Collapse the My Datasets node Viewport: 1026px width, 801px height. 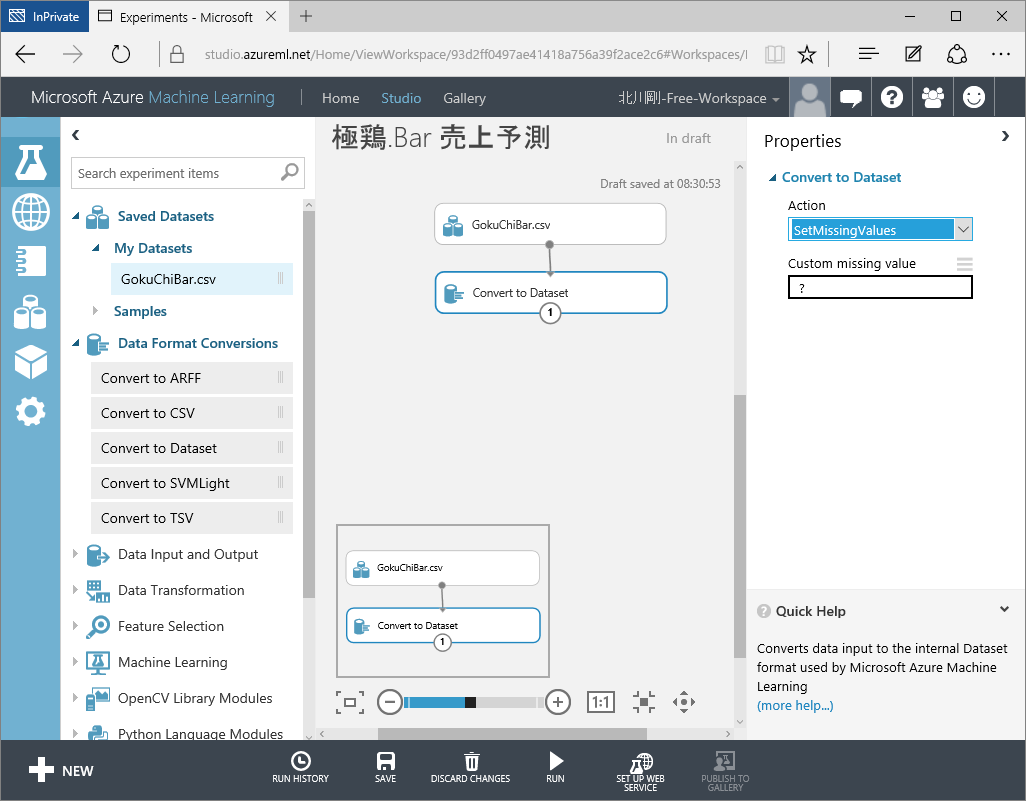coord(96,248)
